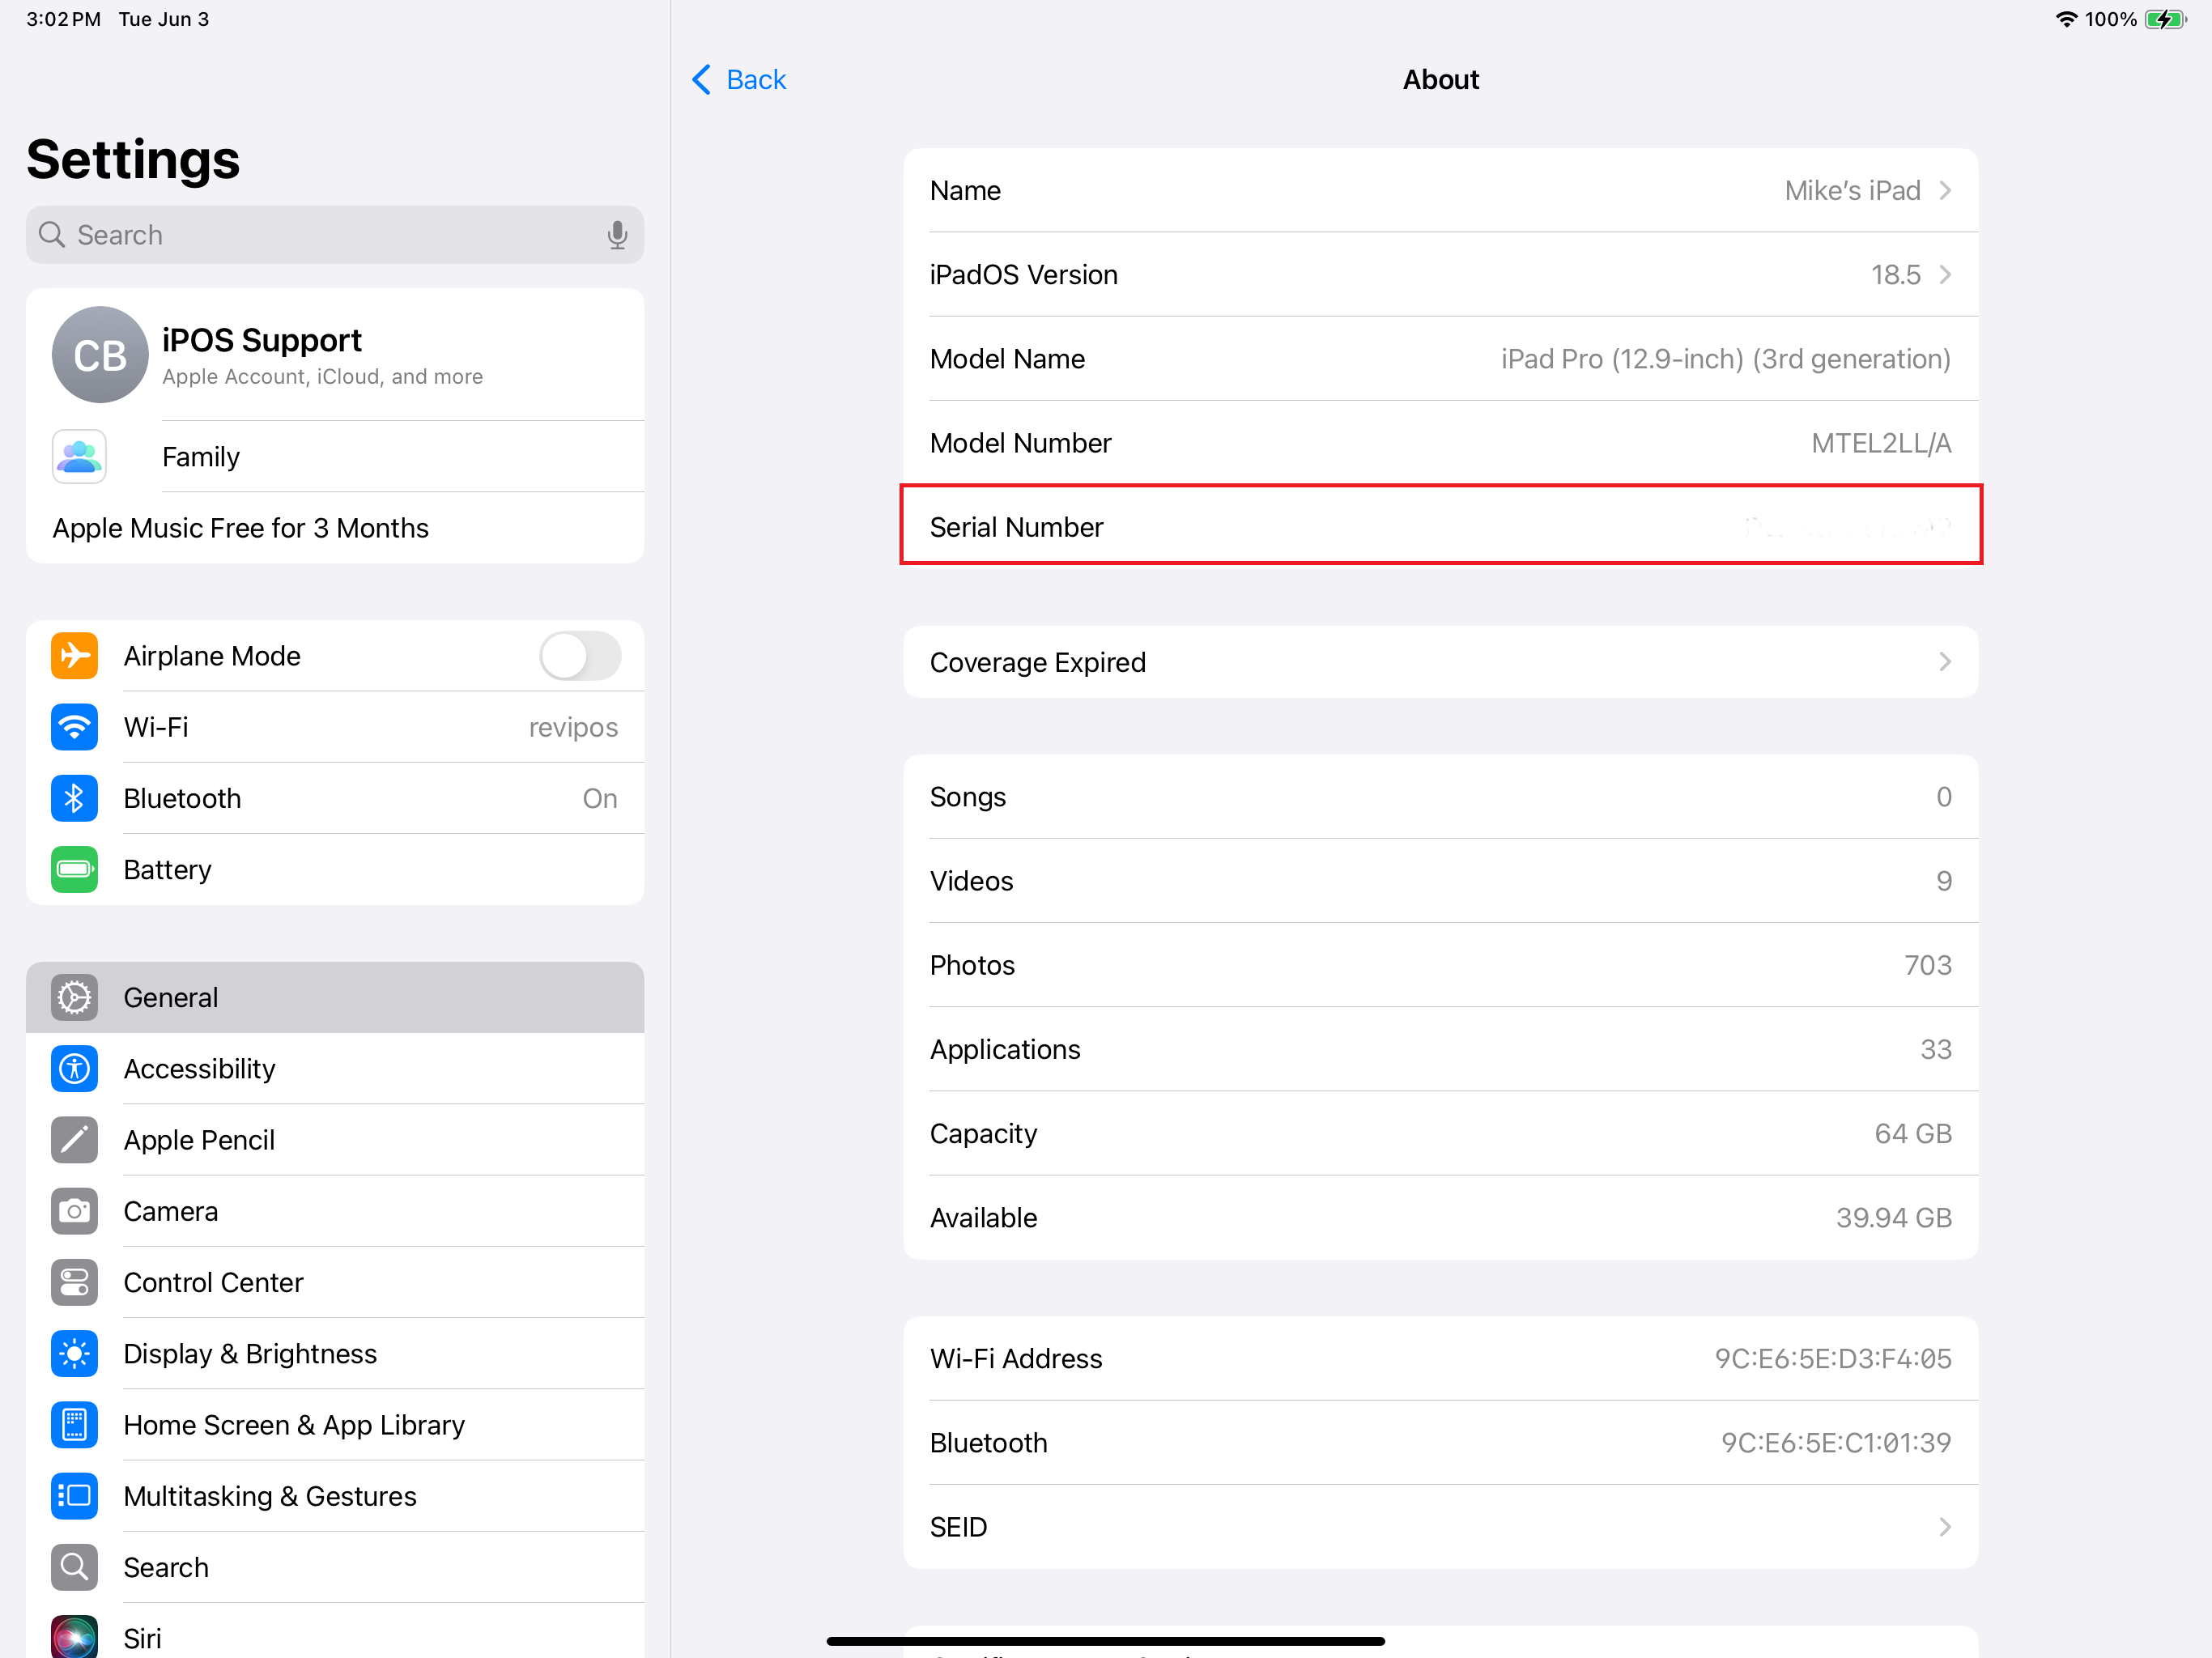This screenshot has width=2212, height=1658.
Task: Tap the Photos count 703
Action: coord(1928,965)
